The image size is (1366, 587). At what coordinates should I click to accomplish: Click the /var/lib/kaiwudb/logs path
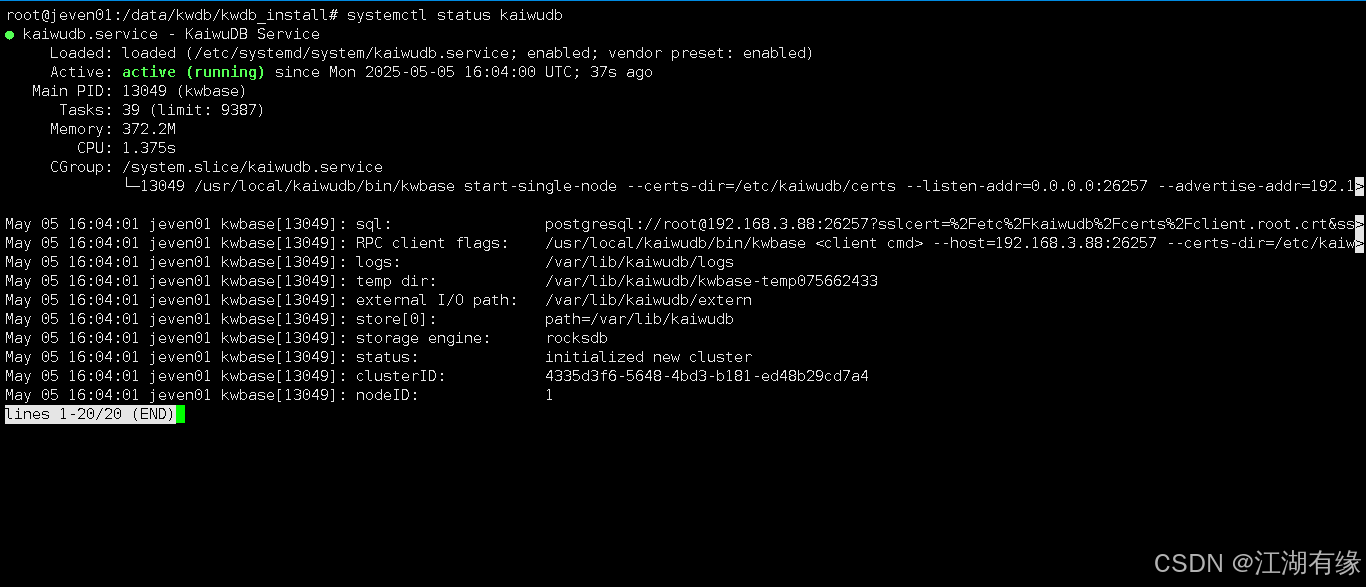click(639, 262)
